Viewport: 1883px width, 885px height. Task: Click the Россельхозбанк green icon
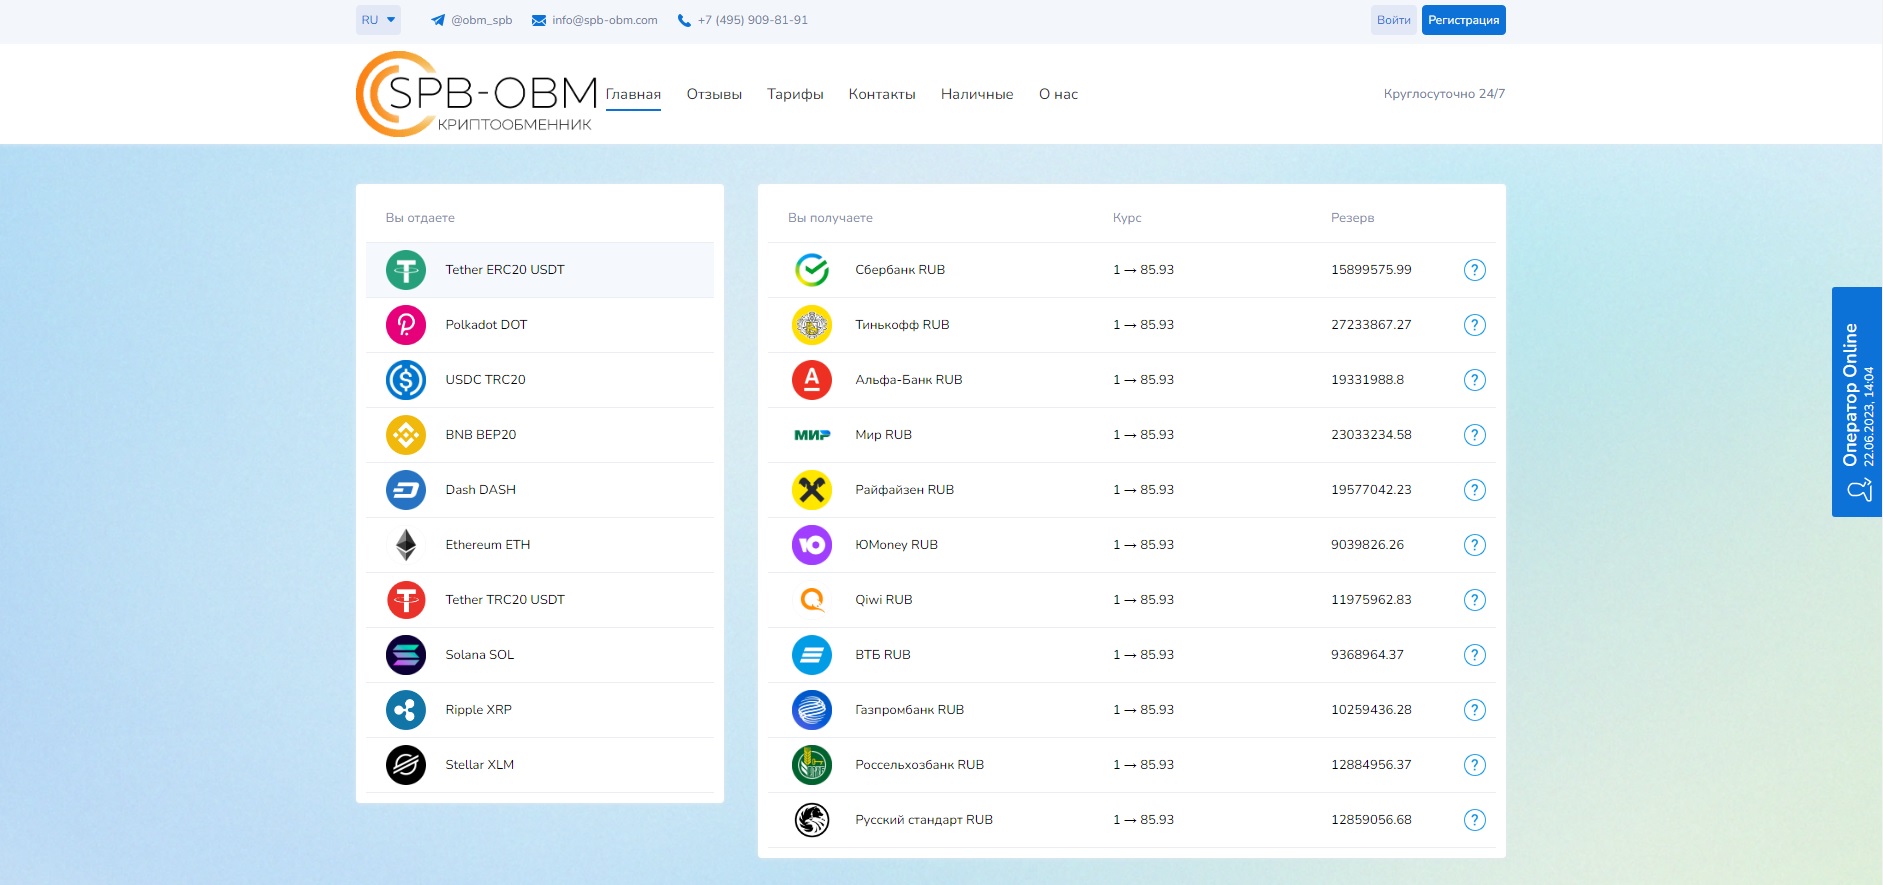[x=812, y=765]
